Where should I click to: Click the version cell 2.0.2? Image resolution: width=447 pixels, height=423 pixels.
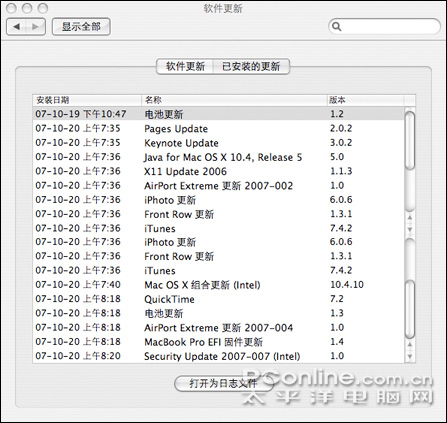(x=341, y=128)
